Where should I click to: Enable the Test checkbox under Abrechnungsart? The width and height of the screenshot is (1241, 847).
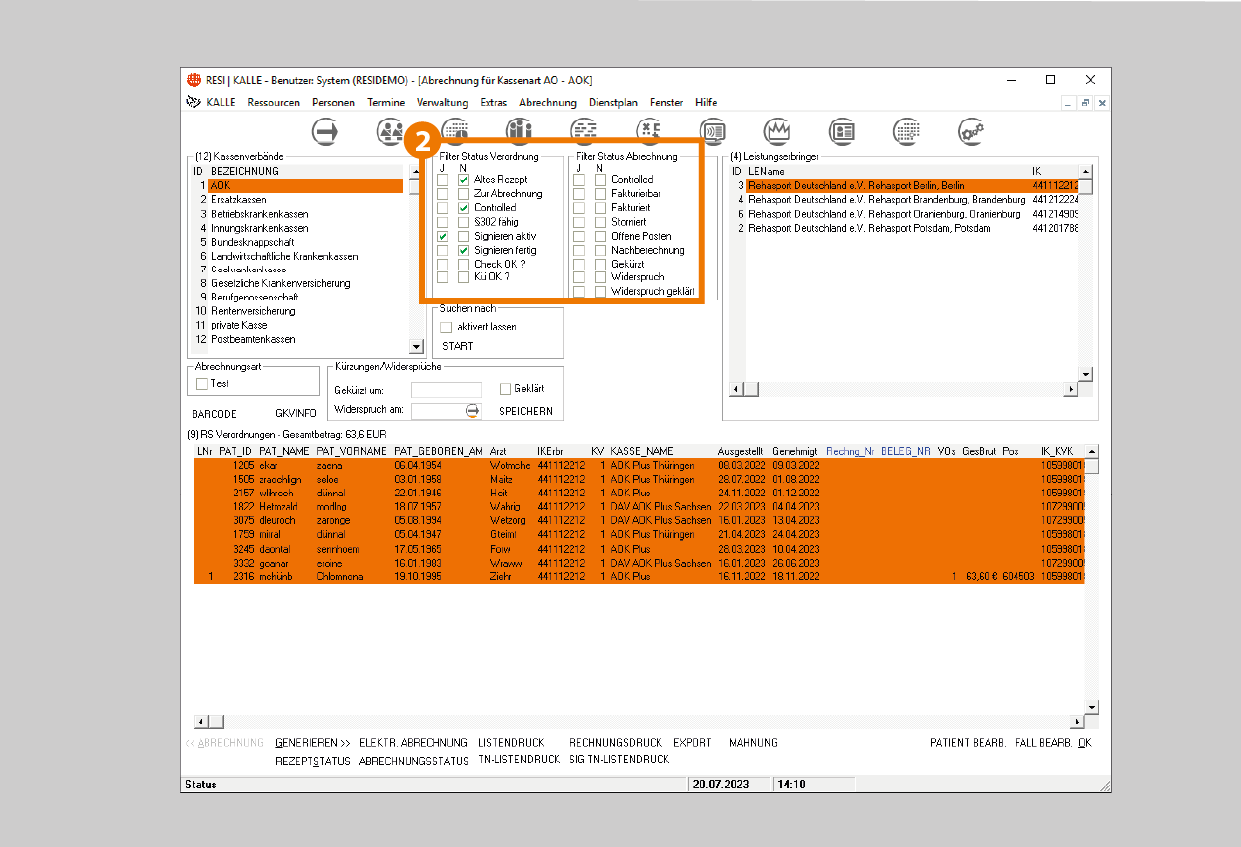click(x=202, y=384)
